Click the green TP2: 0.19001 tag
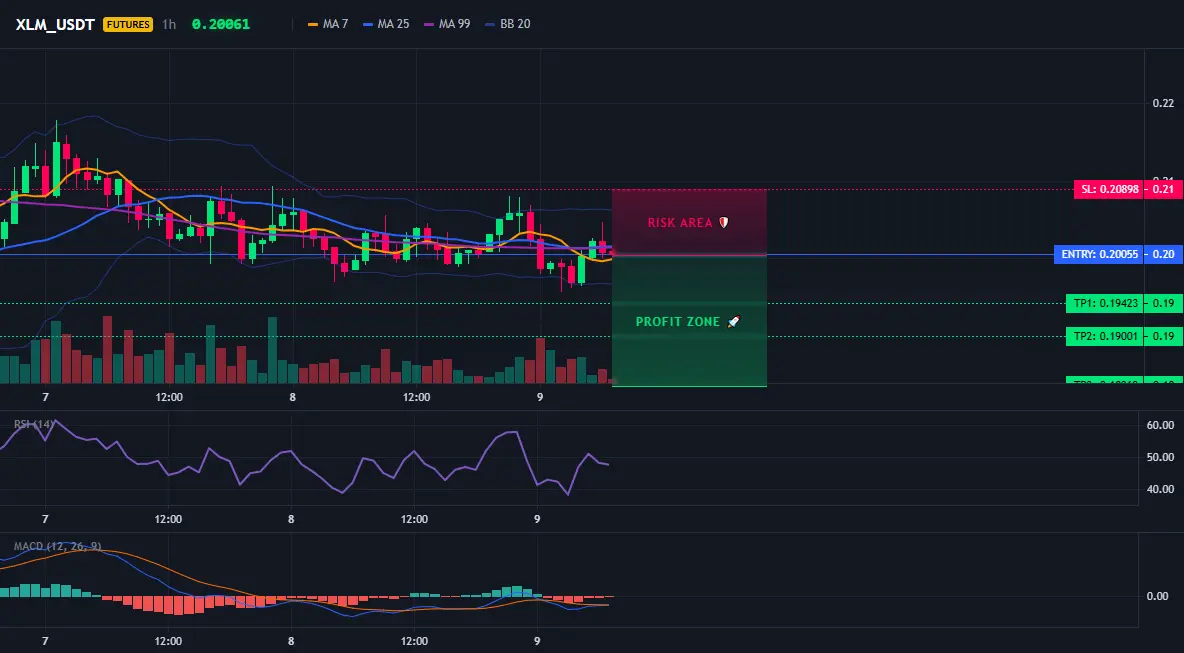Viewport: 1184px width, 653px height. tap(1104, 337)
